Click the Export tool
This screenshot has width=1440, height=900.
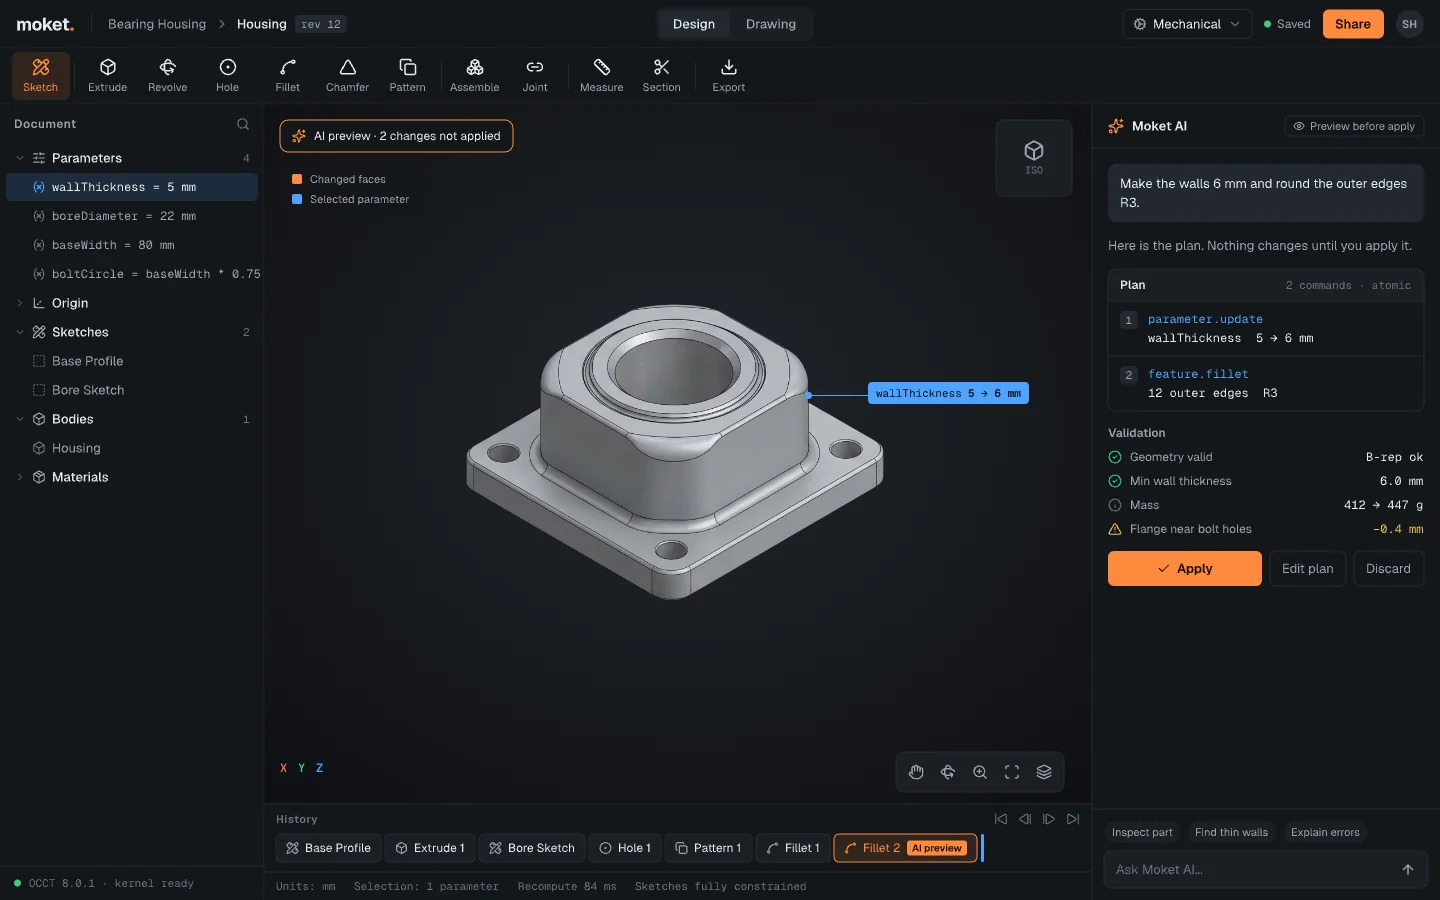click(728, 76)
